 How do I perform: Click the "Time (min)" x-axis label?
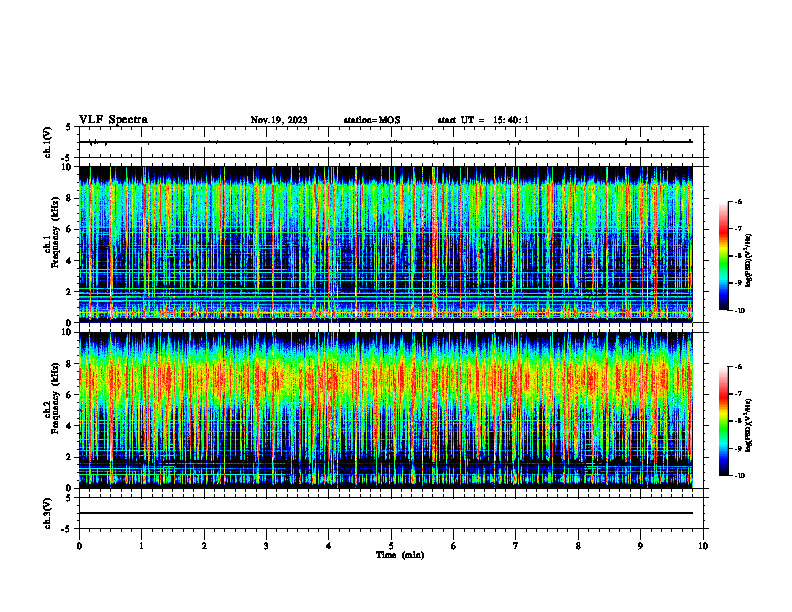tap(400, 555)
